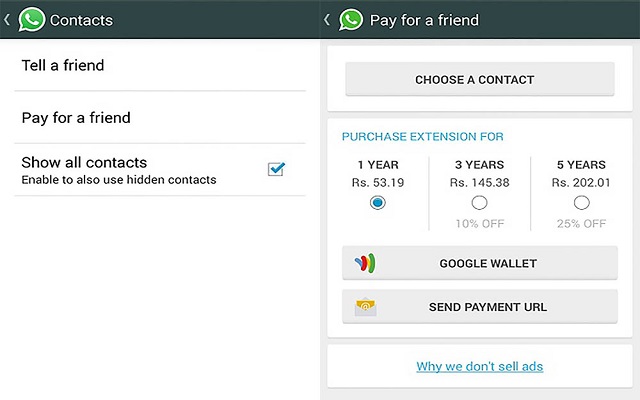Click the Contacts header title
The width and height of the screenshot is (640, 400).
click(81, 20)
